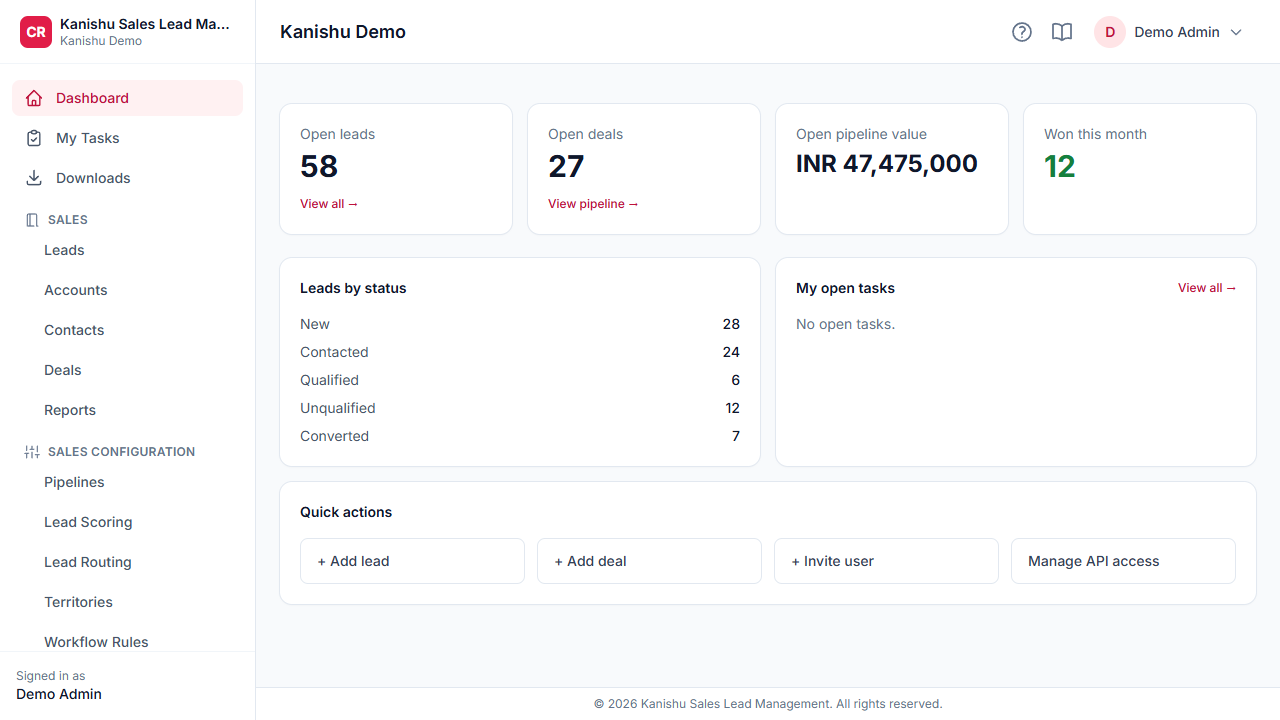Click the Open deals count 27
This screenshot has height=720, width=1280.
566,166
